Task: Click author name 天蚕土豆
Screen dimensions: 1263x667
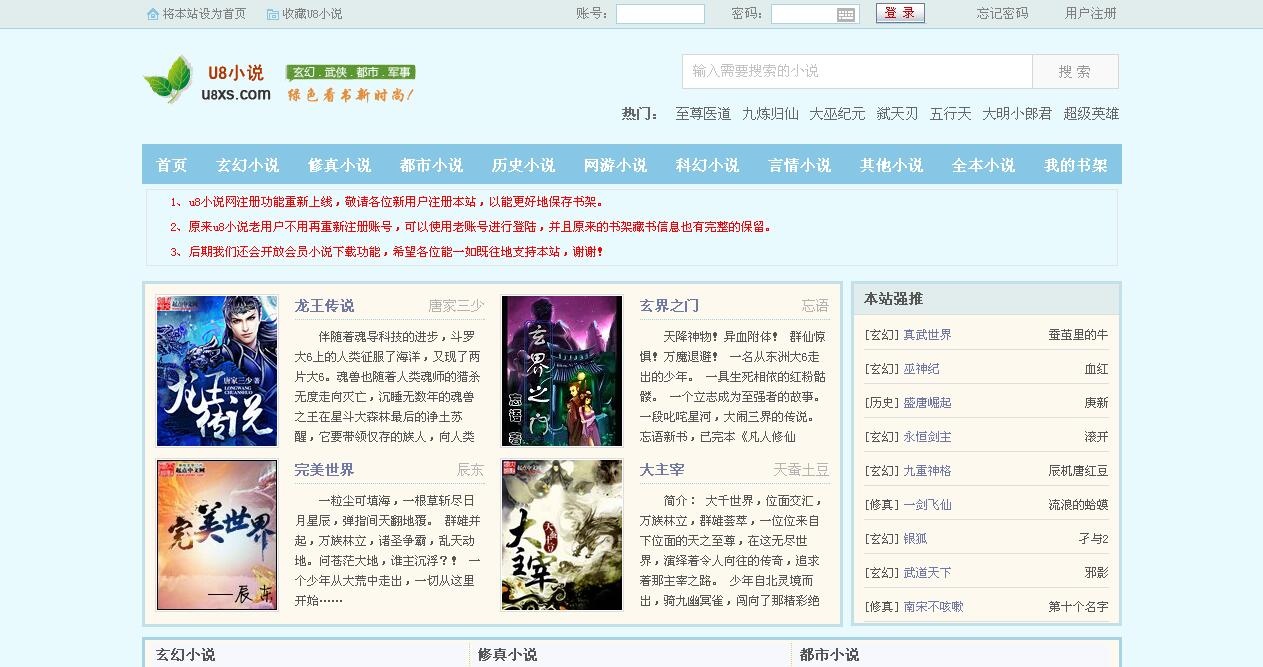Action: point(801,470)
